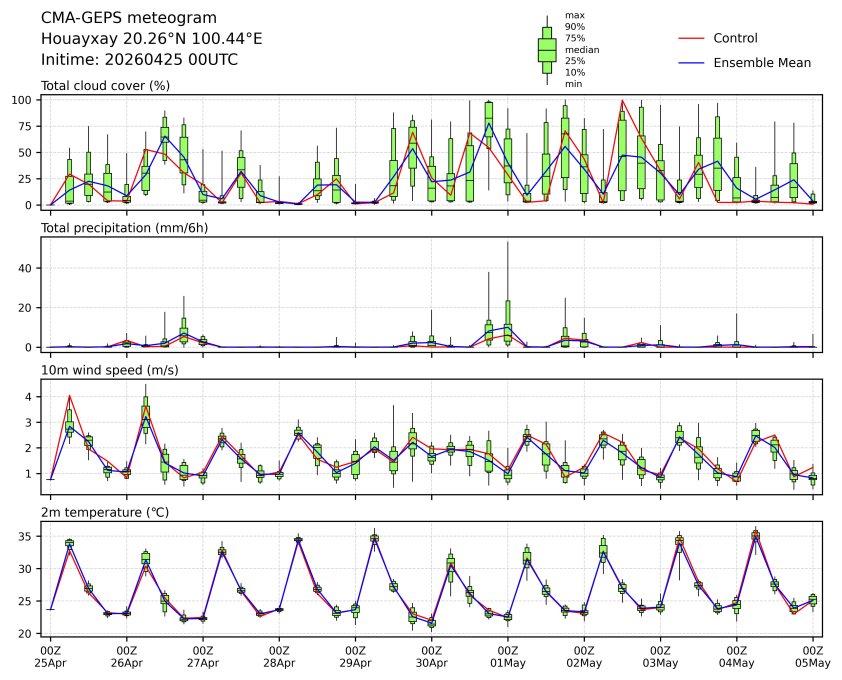The height and width of the screenshot is (680, 842).
Task: Select the 'Control' legend label
Action: pos(735,38)
